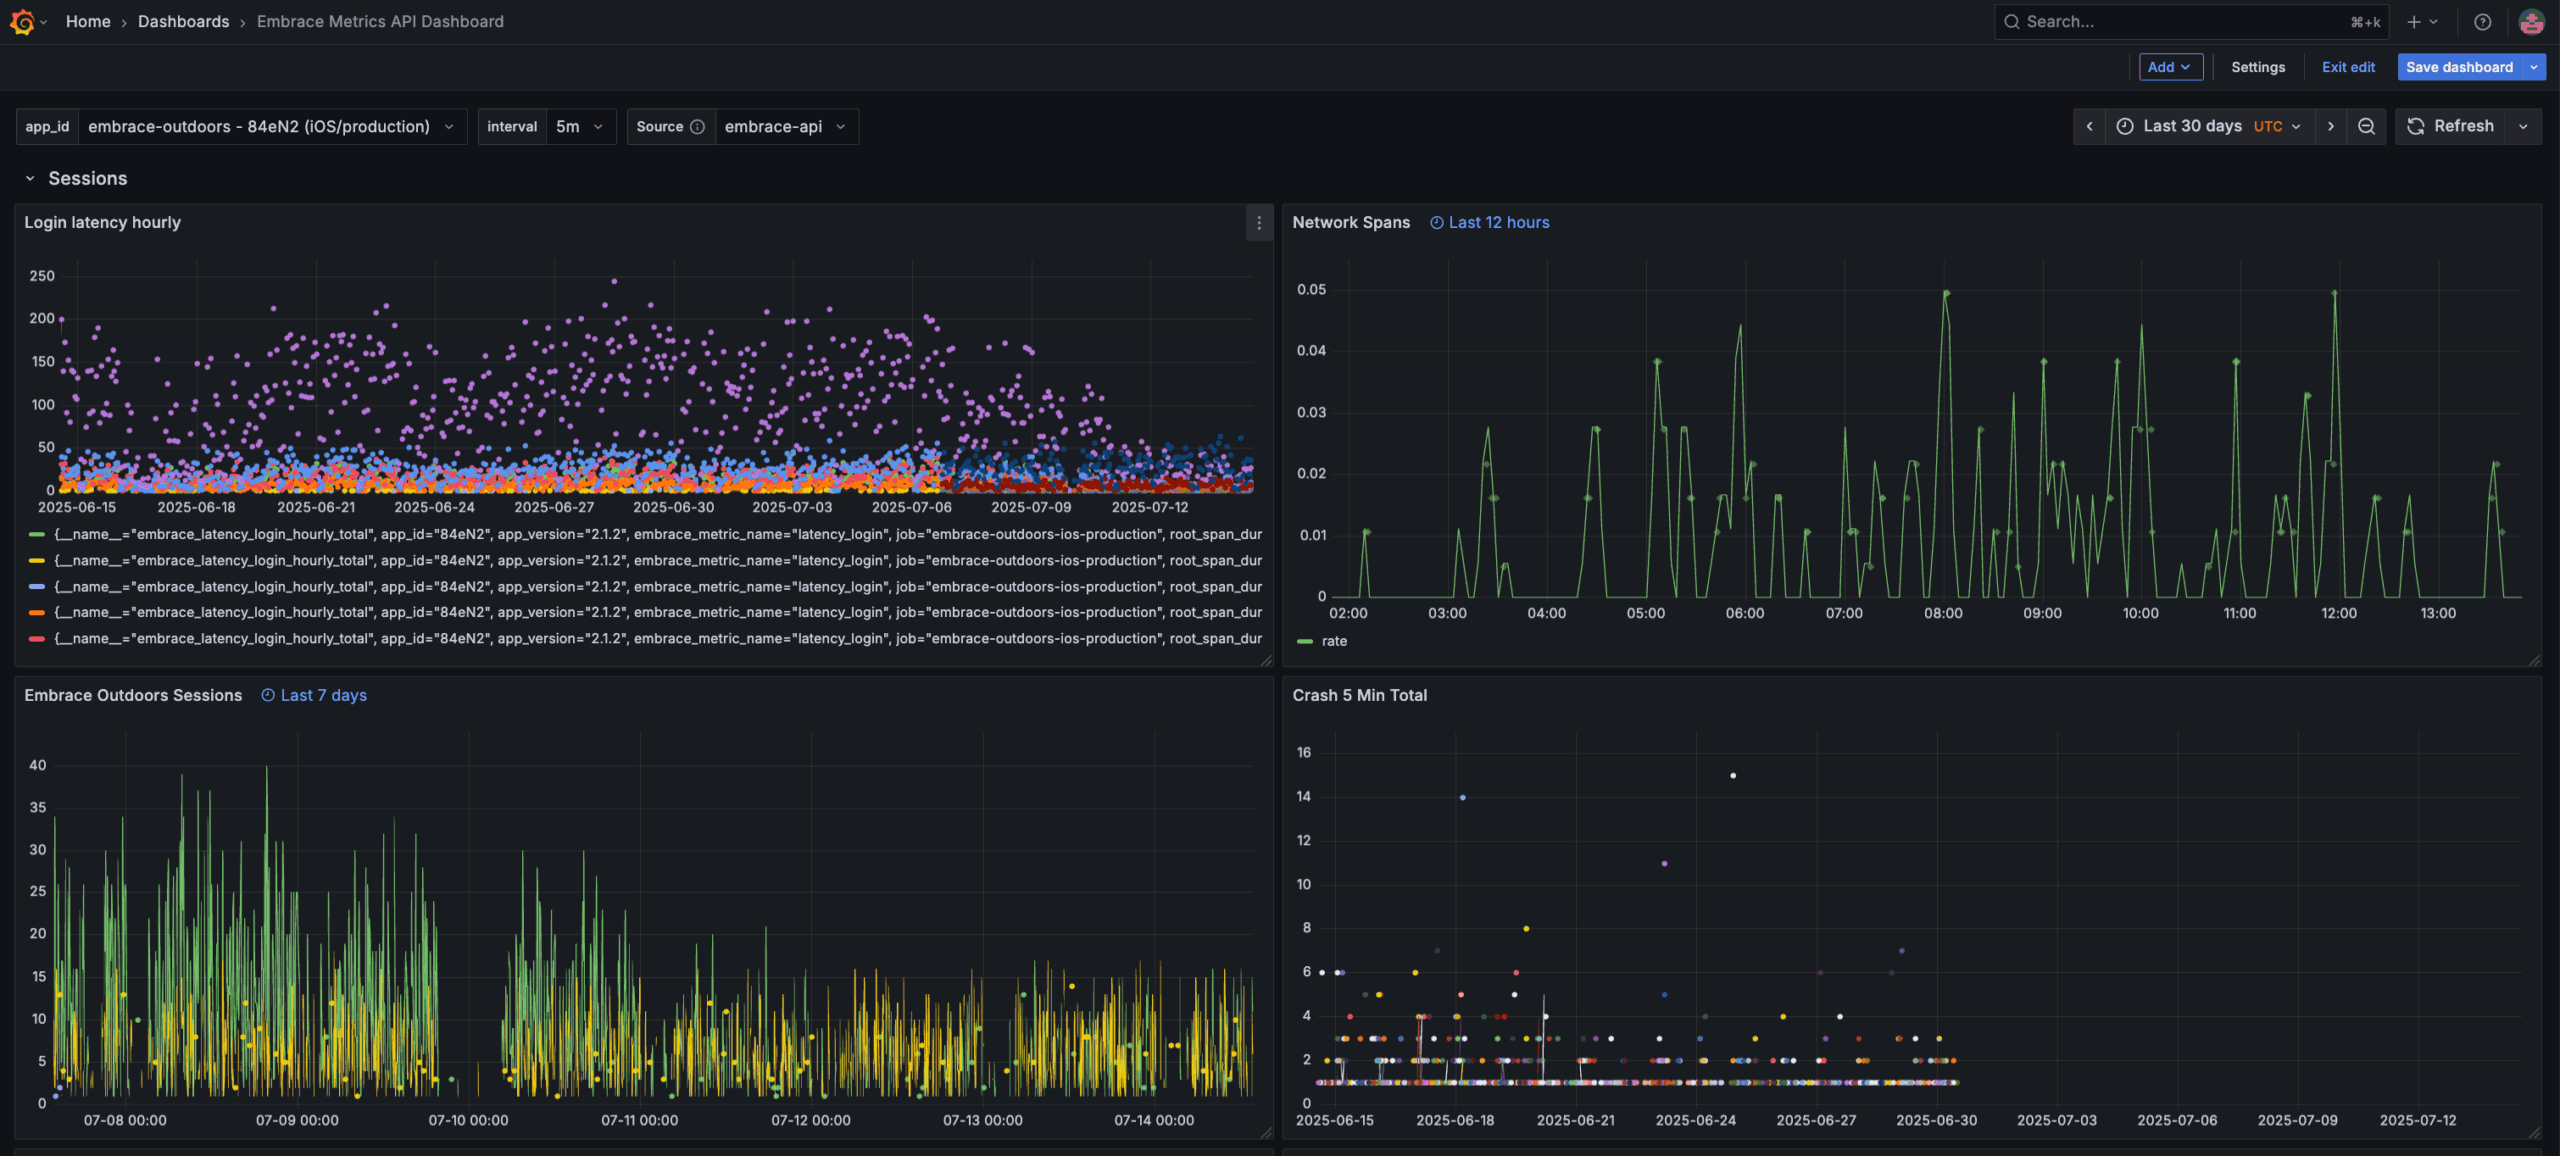Open the refresh interval dropdown arrow
The width and height of the screenshot is (2560, 1156).
pos(2523,126)
